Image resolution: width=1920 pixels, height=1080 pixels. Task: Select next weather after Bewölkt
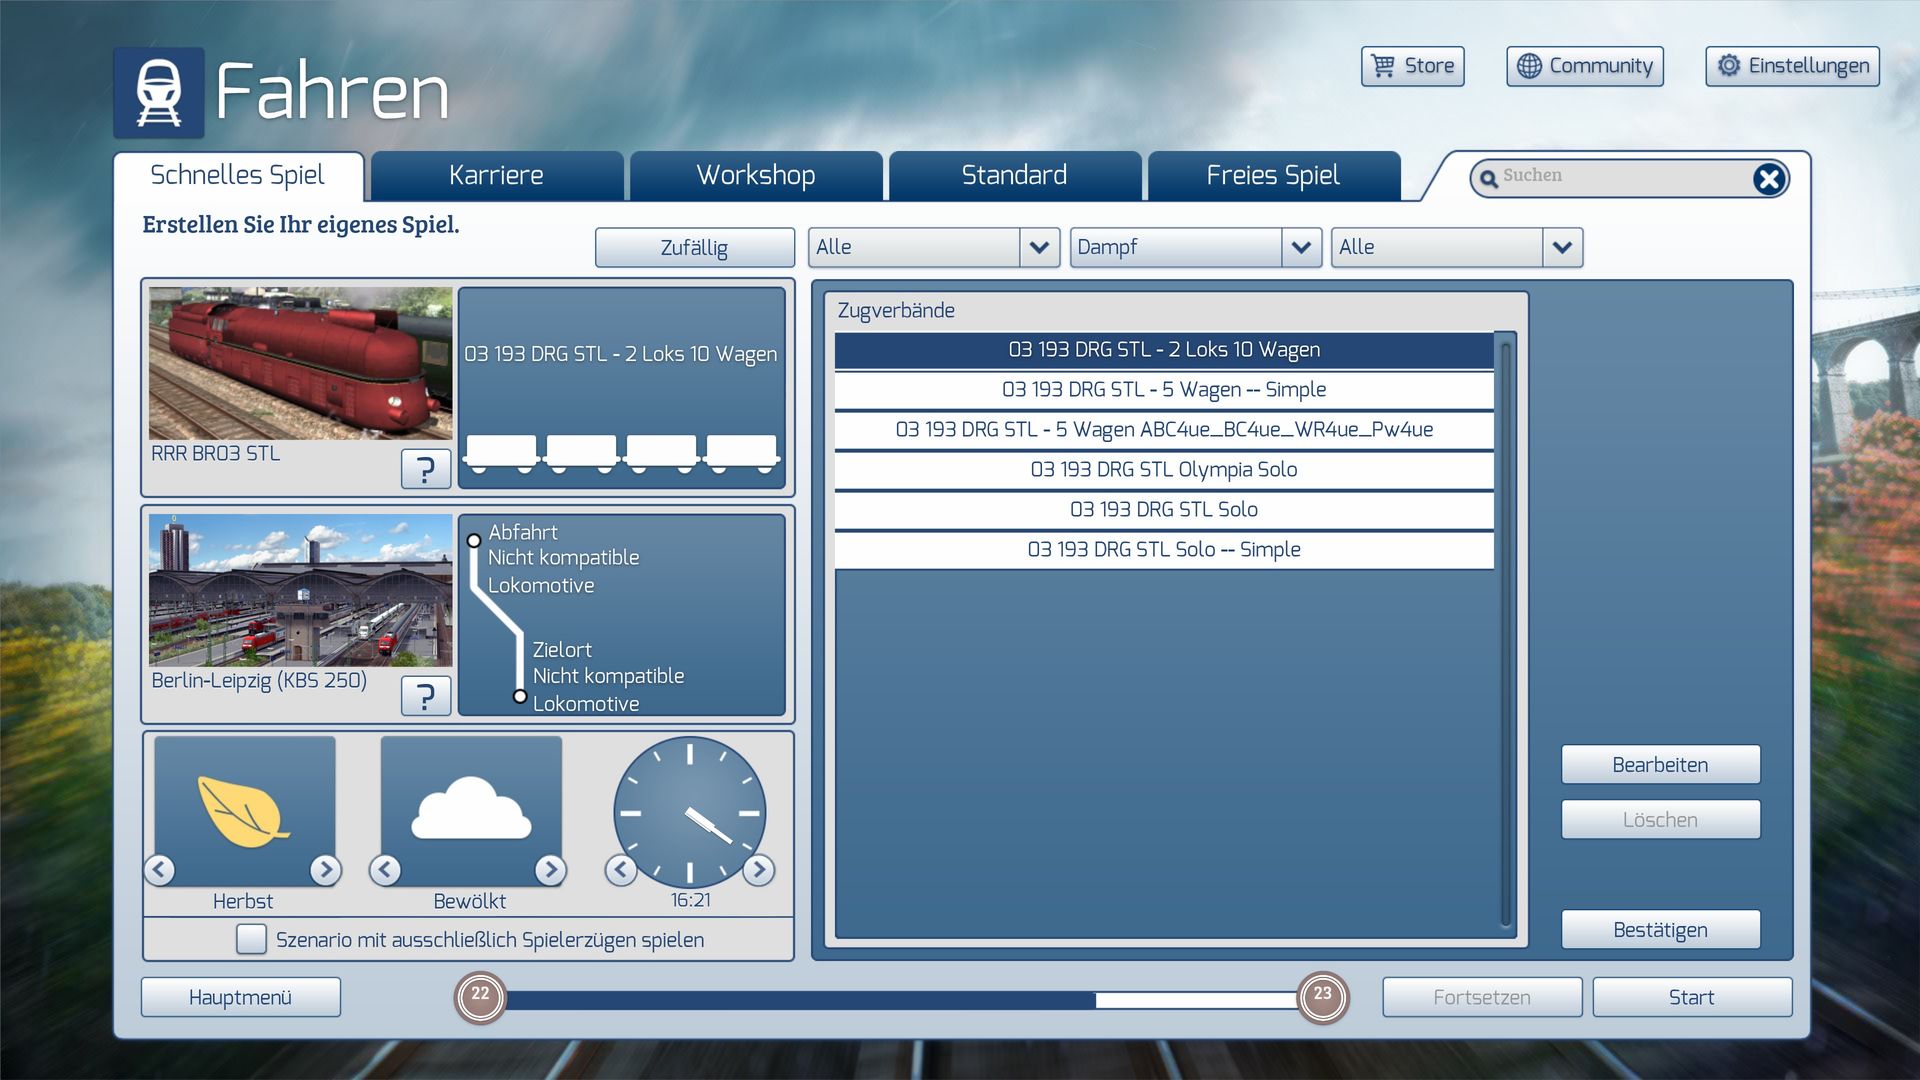pyautogui.click(x=550, y=869)
